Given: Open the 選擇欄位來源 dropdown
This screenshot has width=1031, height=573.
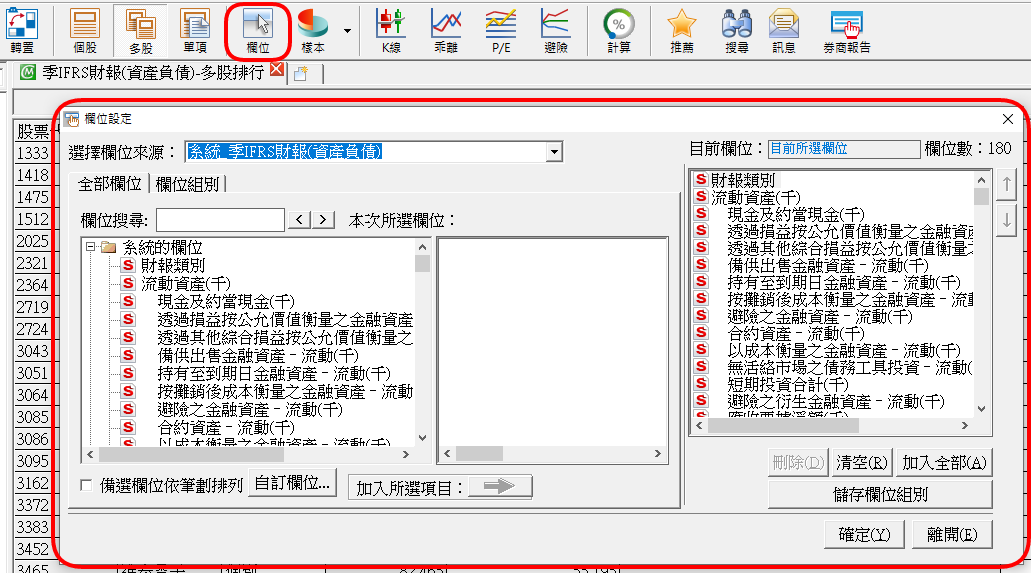Looking at the screenshot, I should pos(553,152).
